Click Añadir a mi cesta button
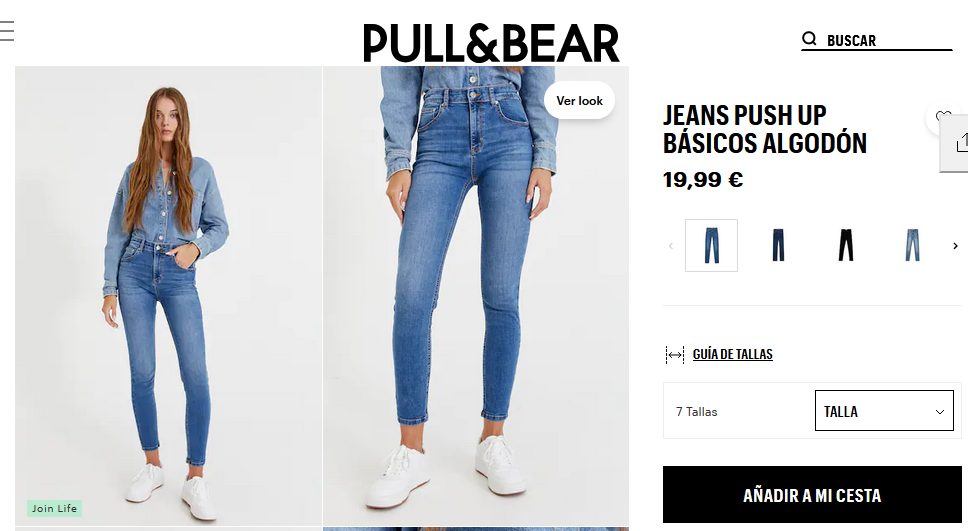Image resolution: width=968 pixels, height=531 pixels. (812, 495)
